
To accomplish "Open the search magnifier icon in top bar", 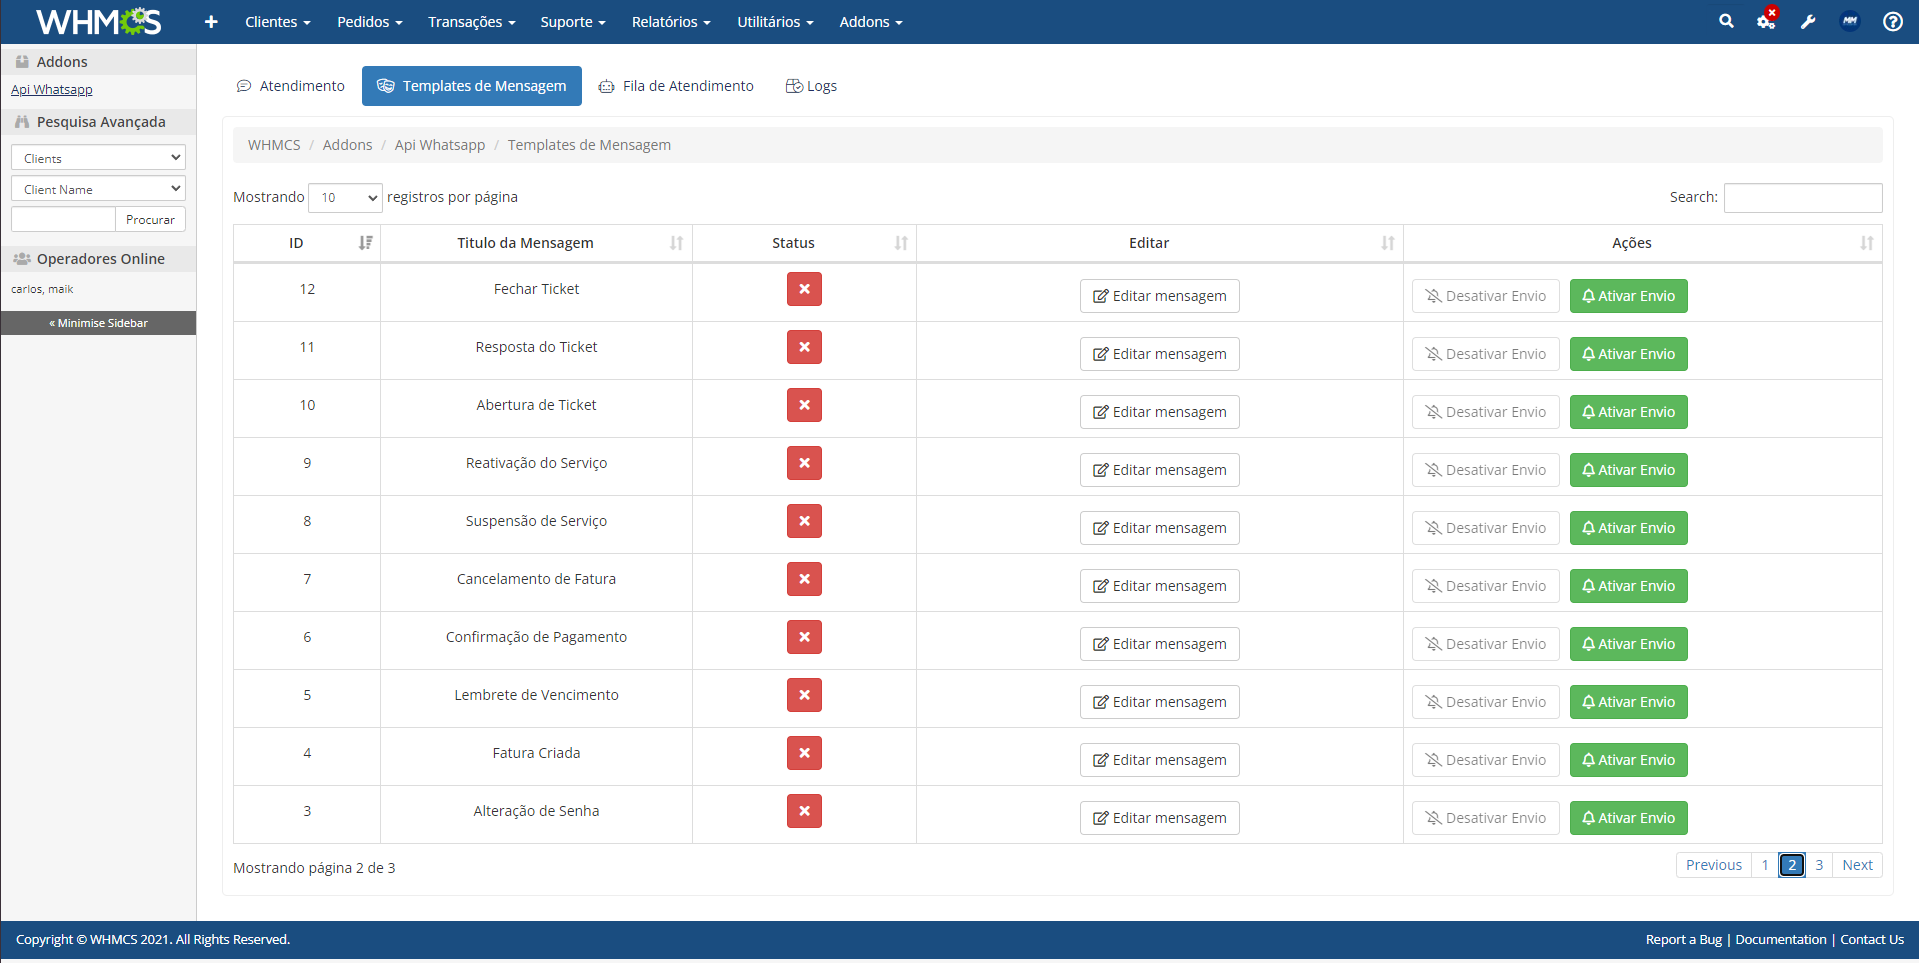I will tap(1726, 21).
